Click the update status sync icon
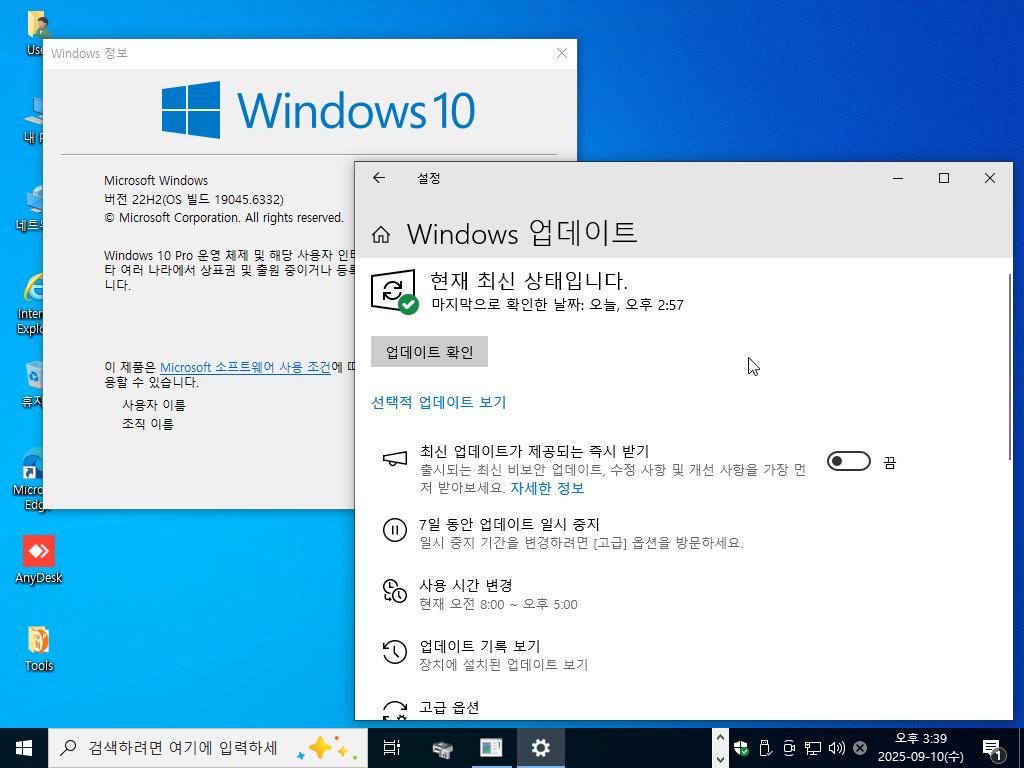This screenshot has height=768, width=1024. (394, 291)
